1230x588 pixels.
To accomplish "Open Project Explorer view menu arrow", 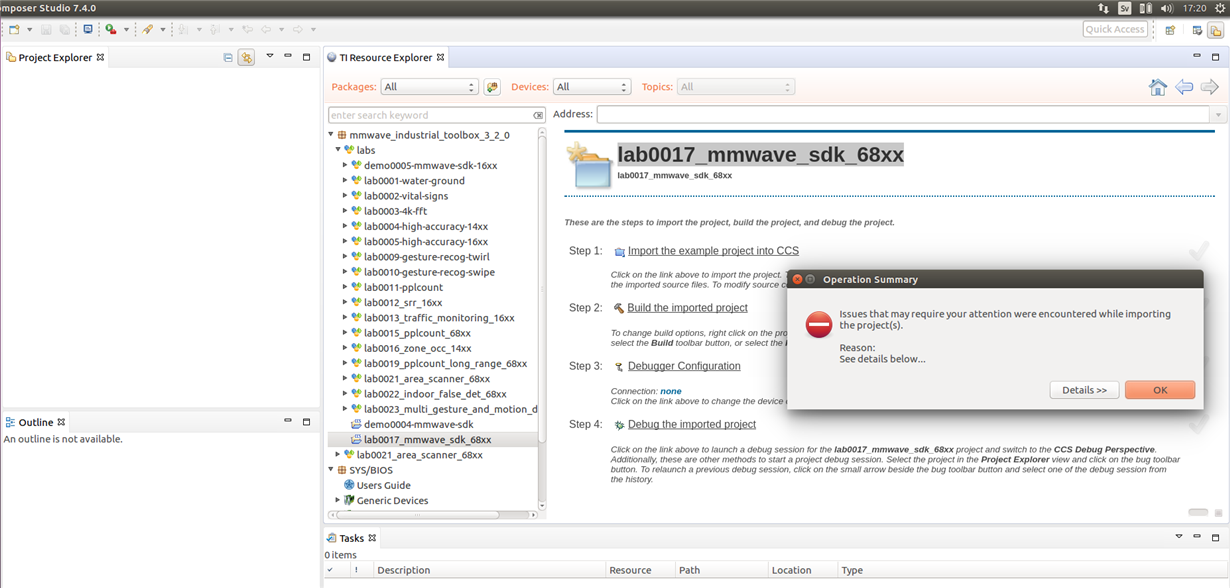I will point(269,56).
